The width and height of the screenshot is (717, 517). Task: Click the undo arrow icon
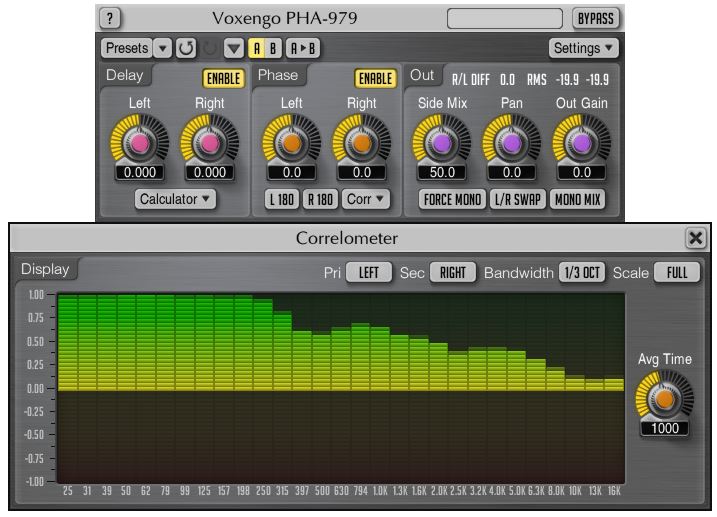(x=186, y=48)
